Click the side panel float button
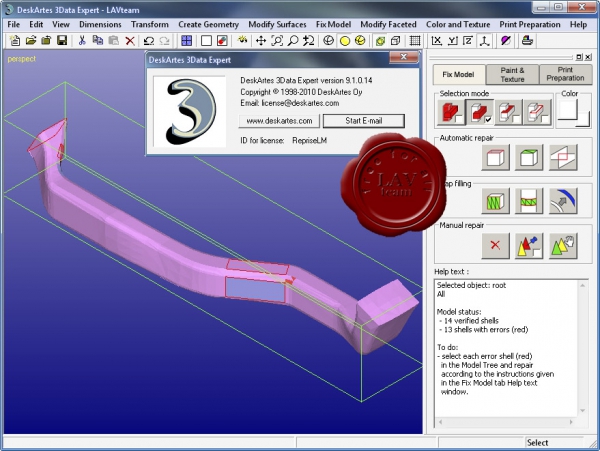600x451 pixels. pyautogui.click(x=579, y=57)
